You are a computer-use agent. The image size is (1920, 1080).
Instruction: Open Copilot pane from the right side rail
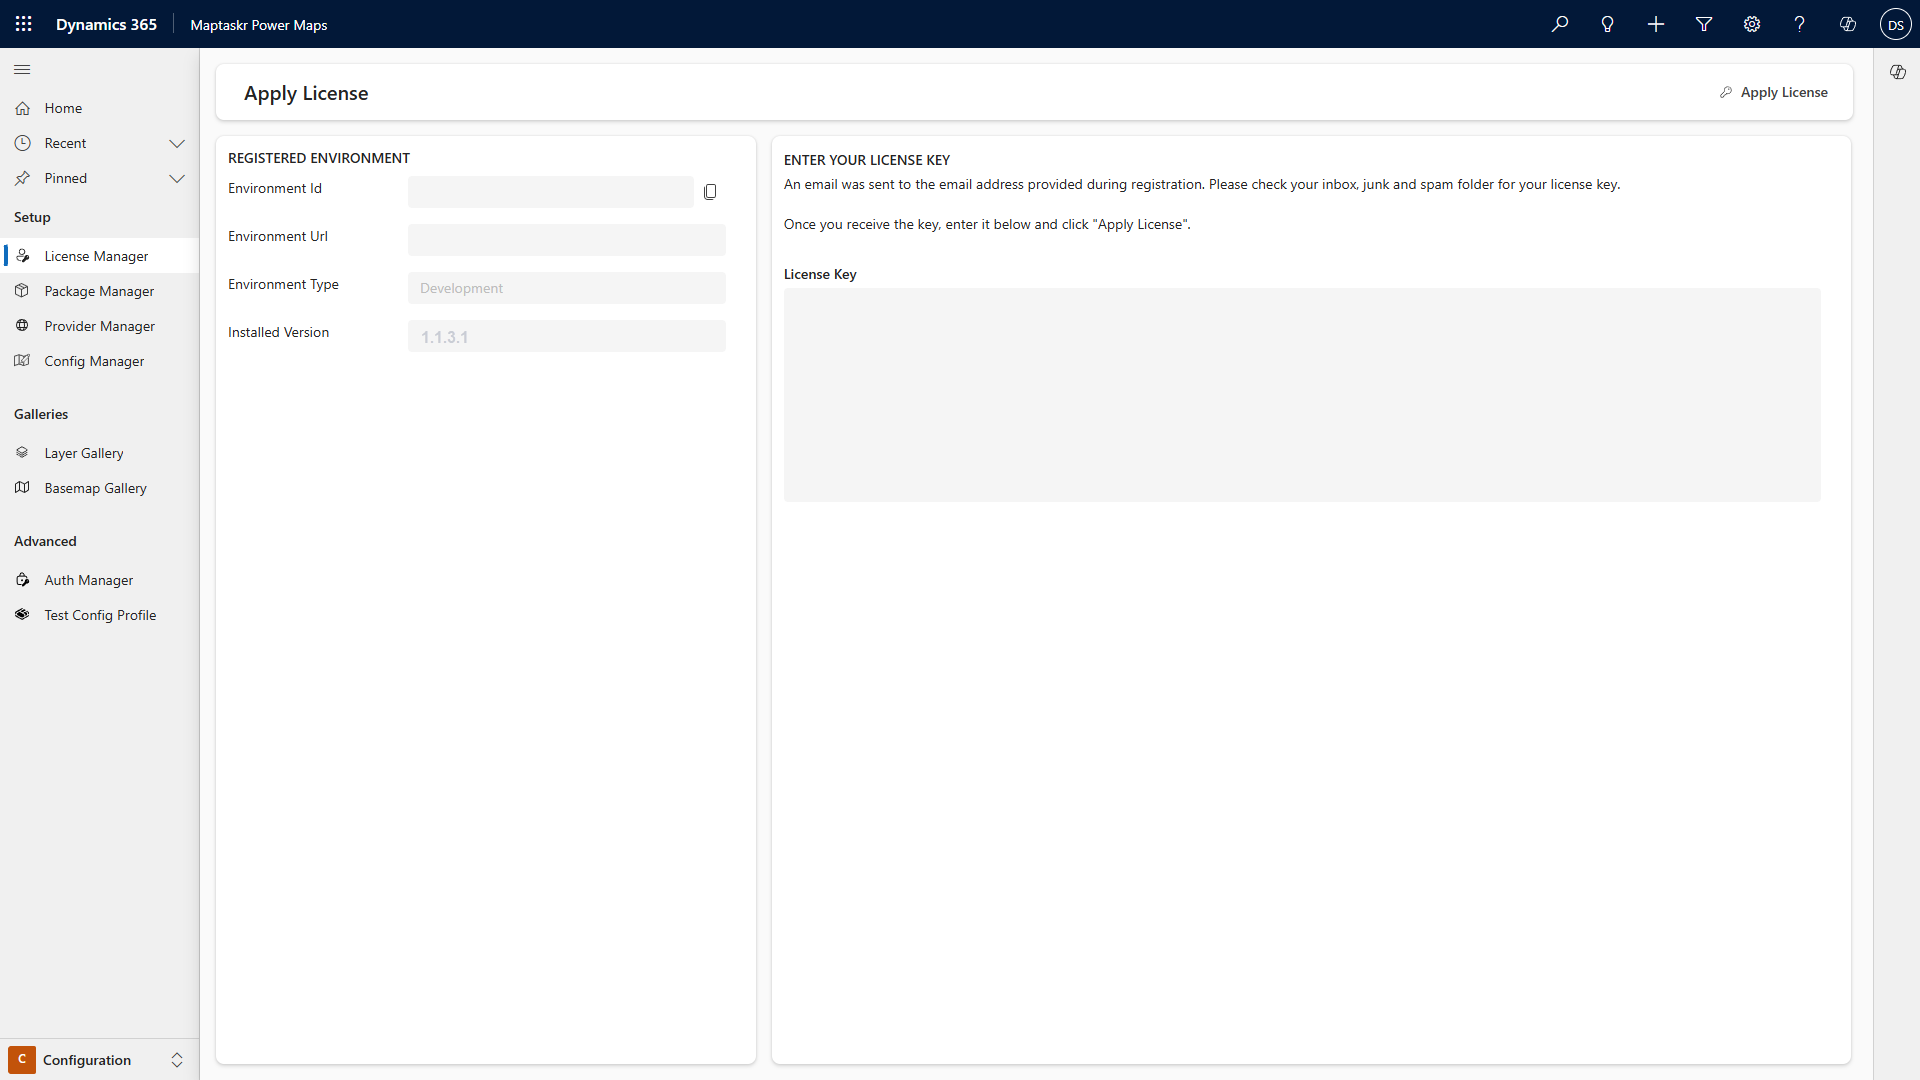[1897, 72]
